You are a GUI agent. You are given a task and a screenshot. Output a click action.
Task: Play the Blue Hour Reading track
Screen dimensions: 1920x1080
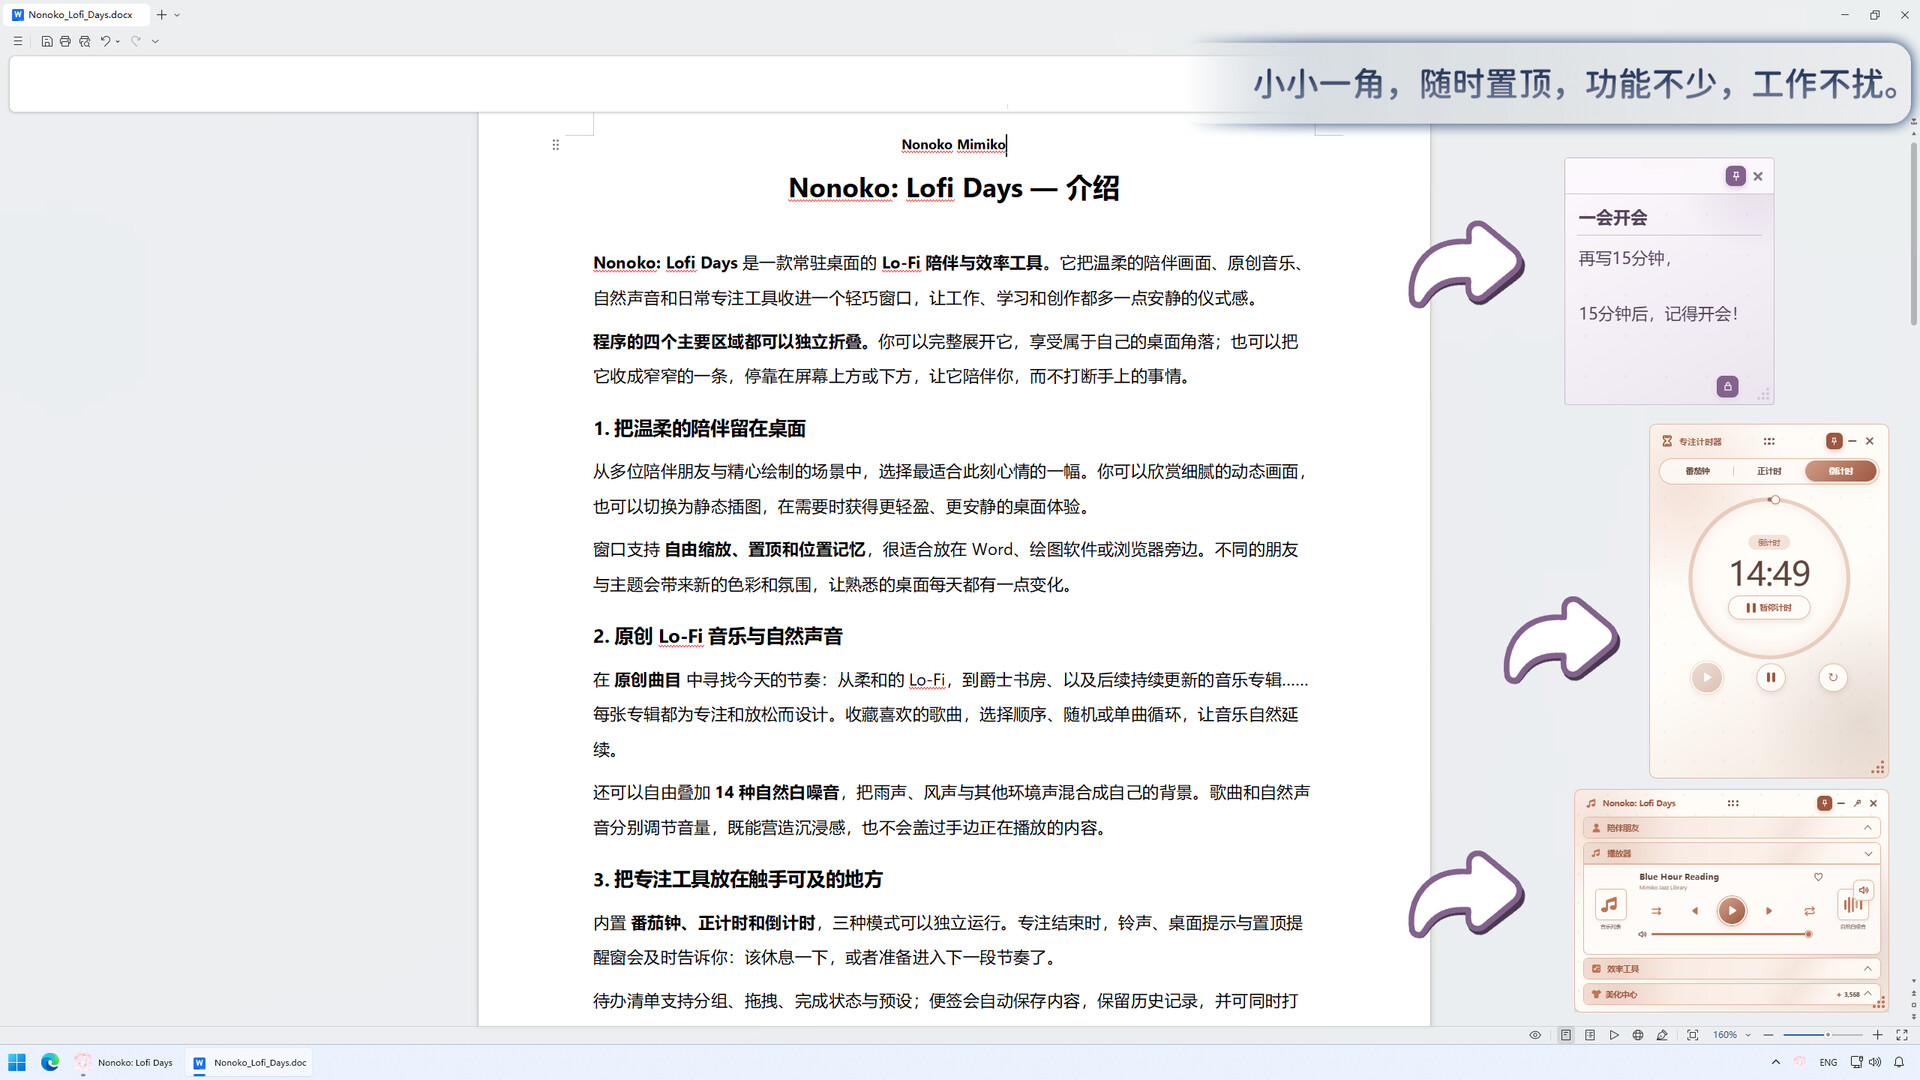click(x=1731, y=911)
